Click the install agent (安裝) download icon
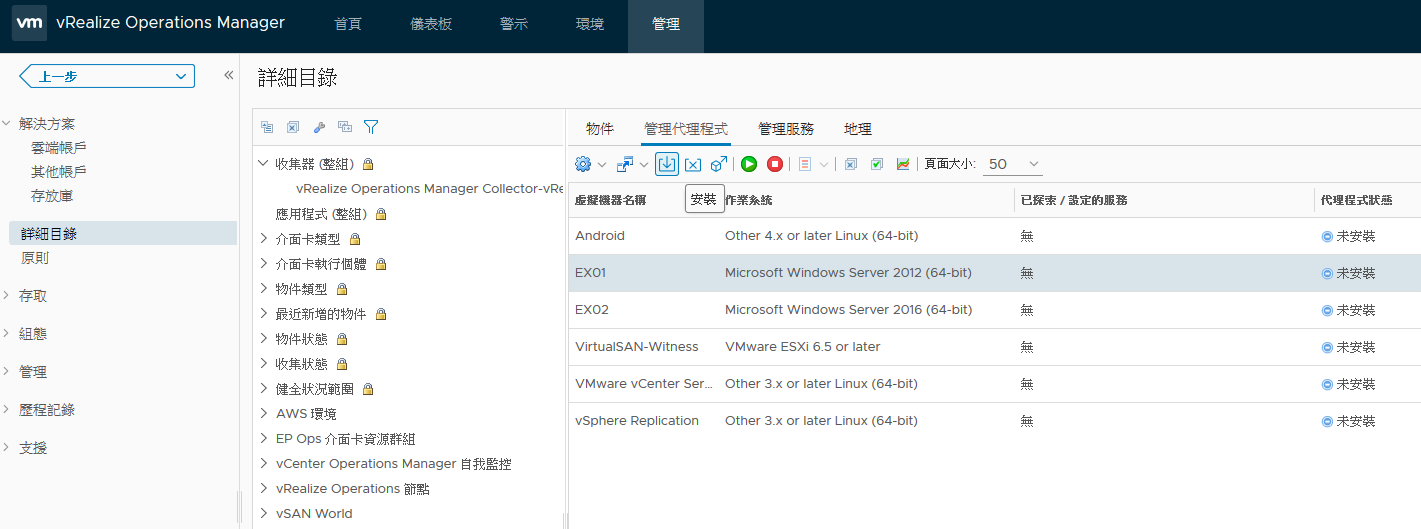Image resolution: width=1421 pixels, height=529 pixels. (x=667, y=164)
